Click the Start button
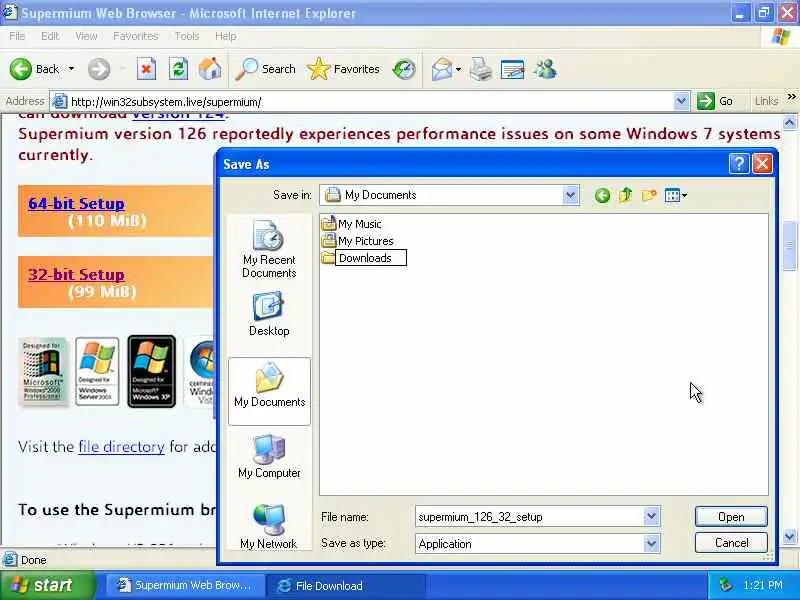Image resolution: width=800 pixels, height=600 pixels. 48,585
